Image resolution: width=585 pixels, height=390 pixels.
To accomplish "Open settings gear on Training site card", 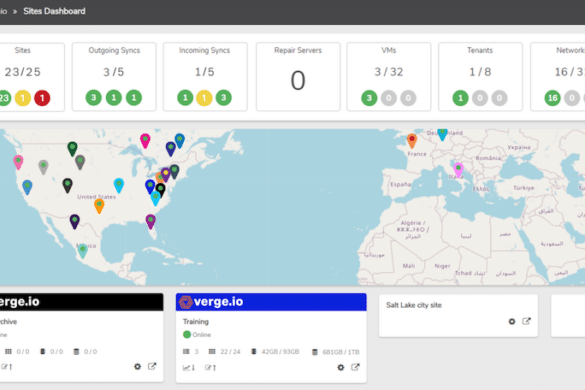I will 341,368.
